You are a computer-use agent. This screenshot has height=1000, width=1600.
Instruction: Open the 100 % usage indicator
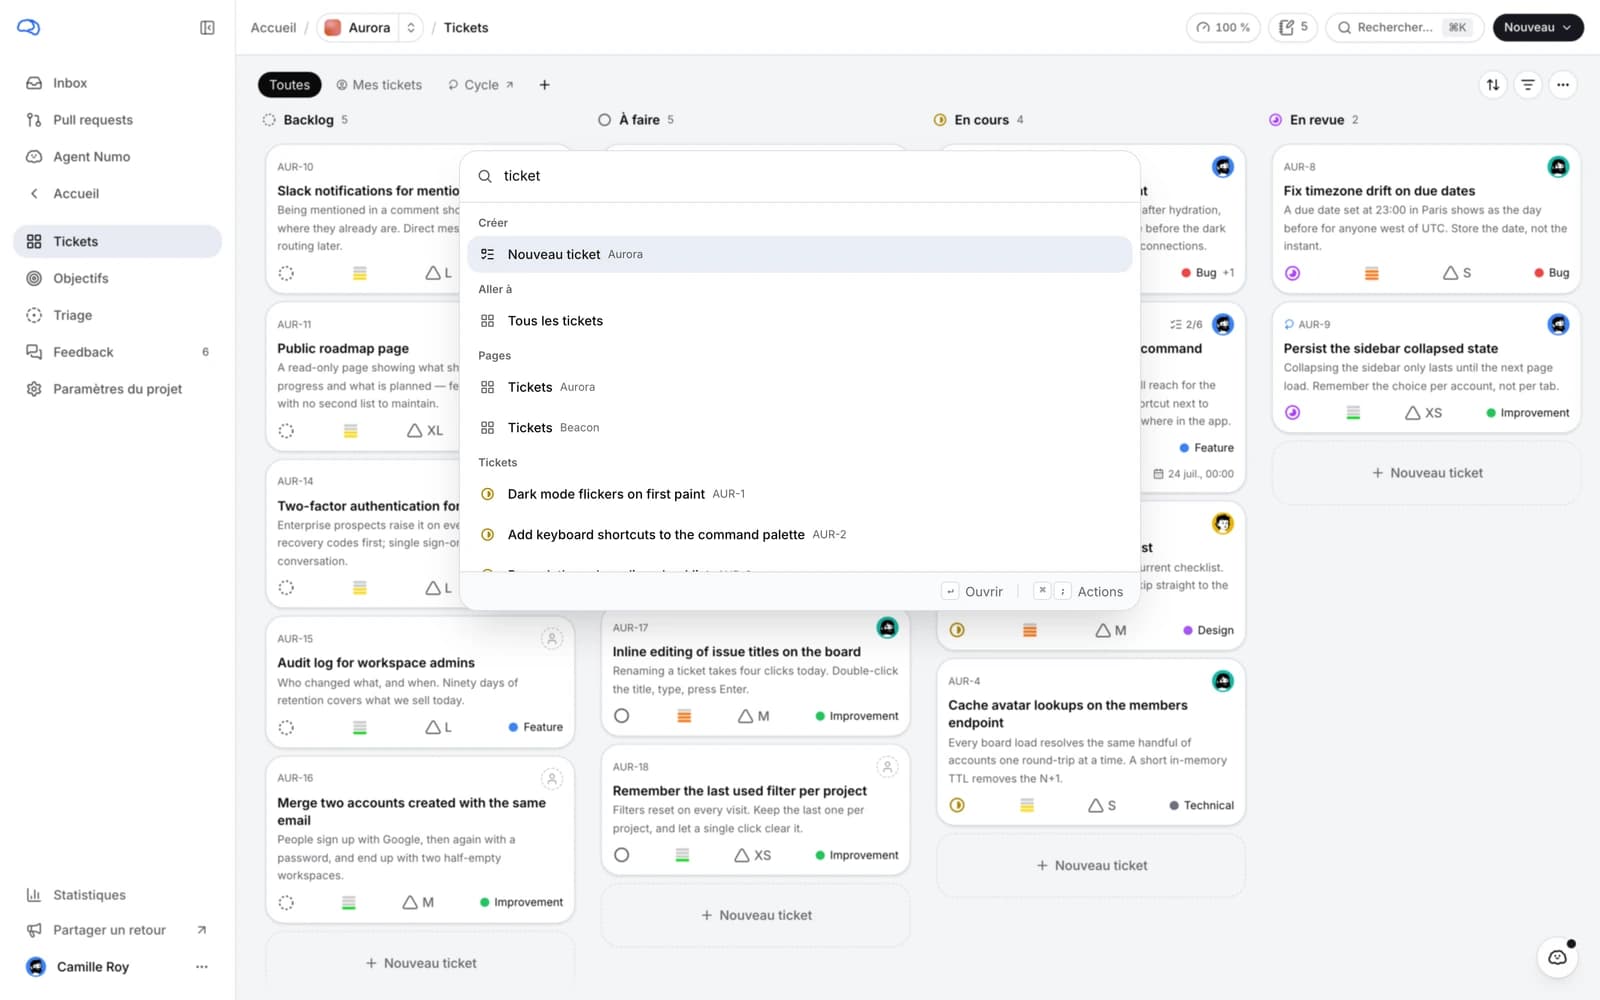(x=1223, y=28)
